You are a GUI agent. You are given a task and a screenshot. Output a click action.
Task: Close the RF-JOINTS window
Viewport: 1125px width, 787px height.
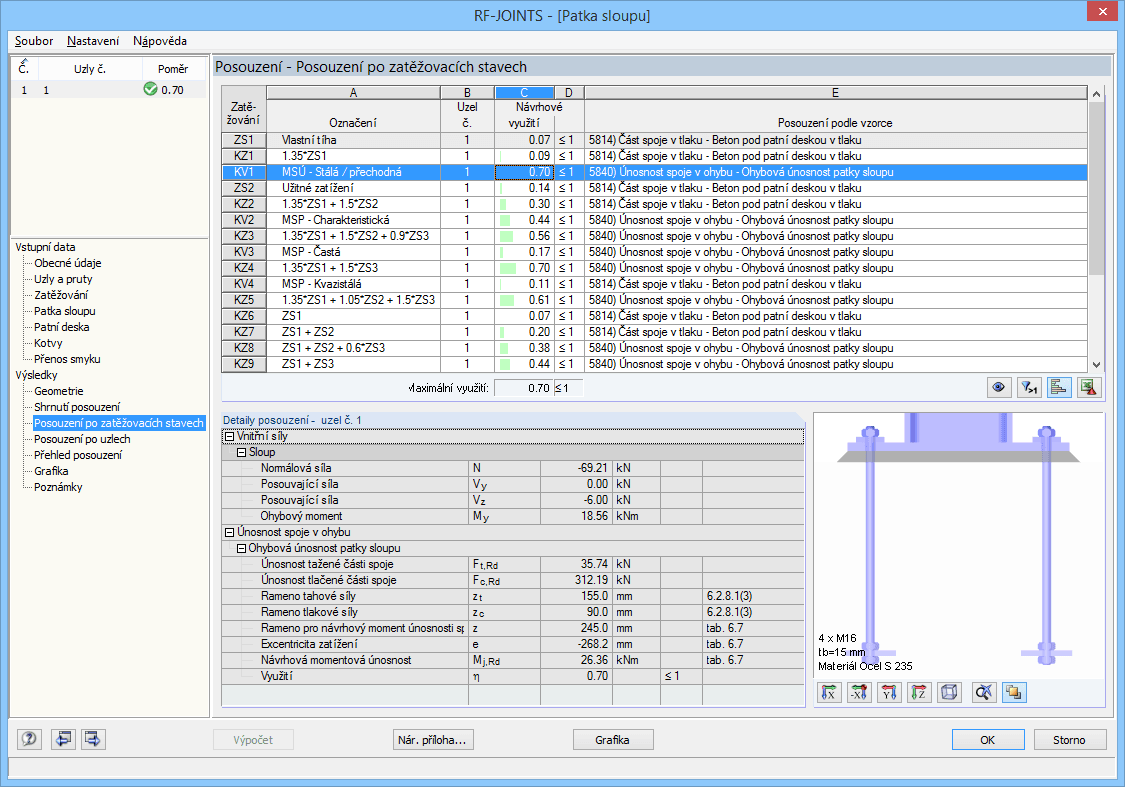(x=1101, y=12)
